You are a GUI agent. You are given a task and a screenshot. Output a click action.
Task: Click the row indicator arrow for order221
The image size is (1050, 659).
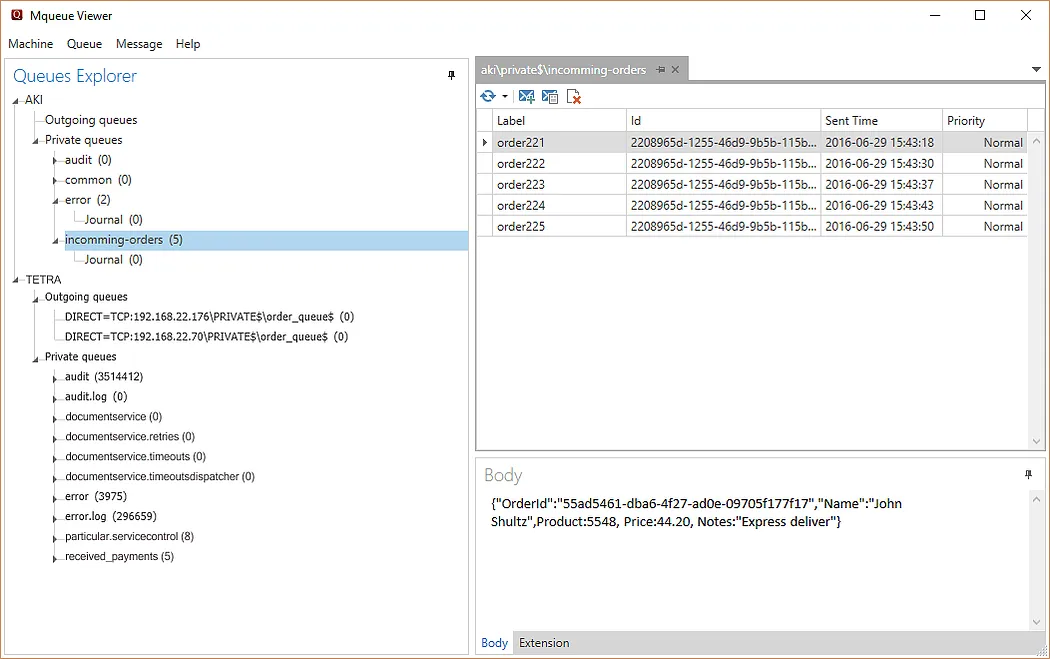click(x=485, y=143)
